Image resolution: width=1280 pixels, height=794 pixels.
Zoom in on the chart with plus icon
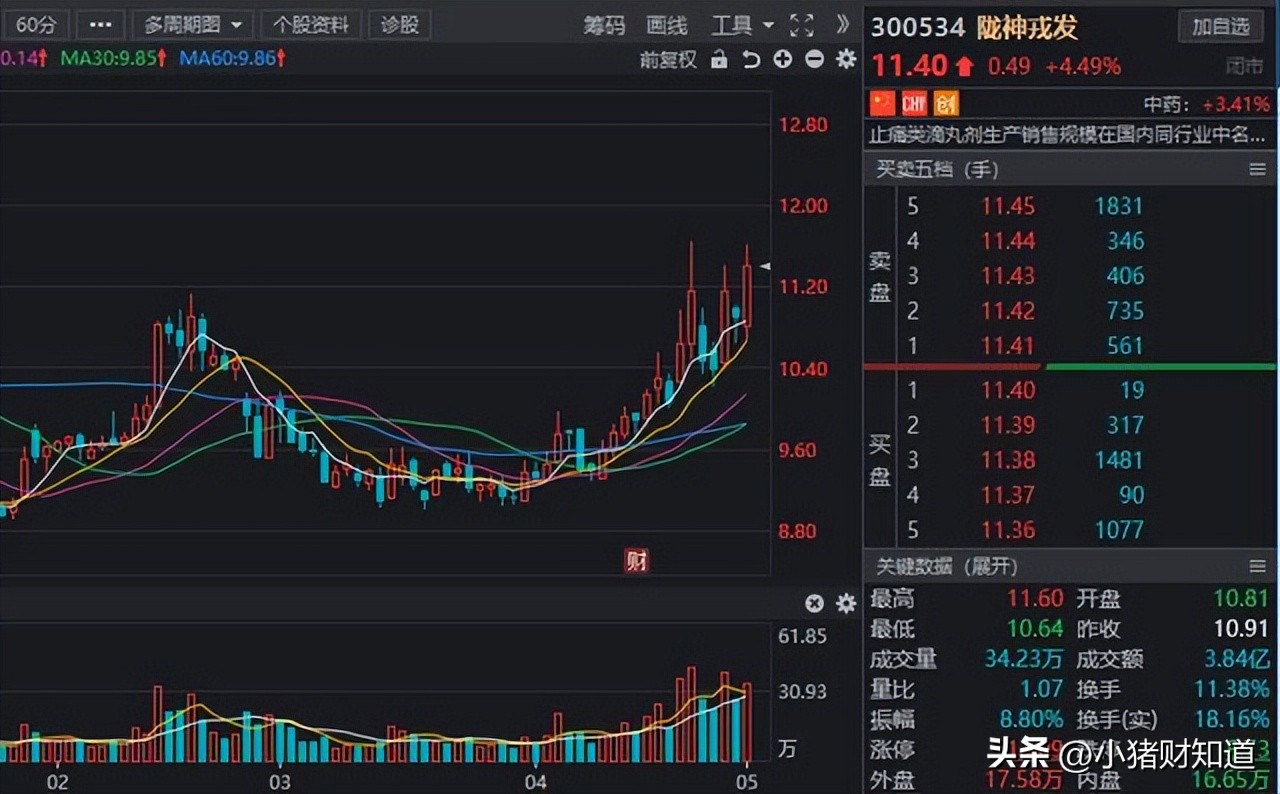point(782,60)
